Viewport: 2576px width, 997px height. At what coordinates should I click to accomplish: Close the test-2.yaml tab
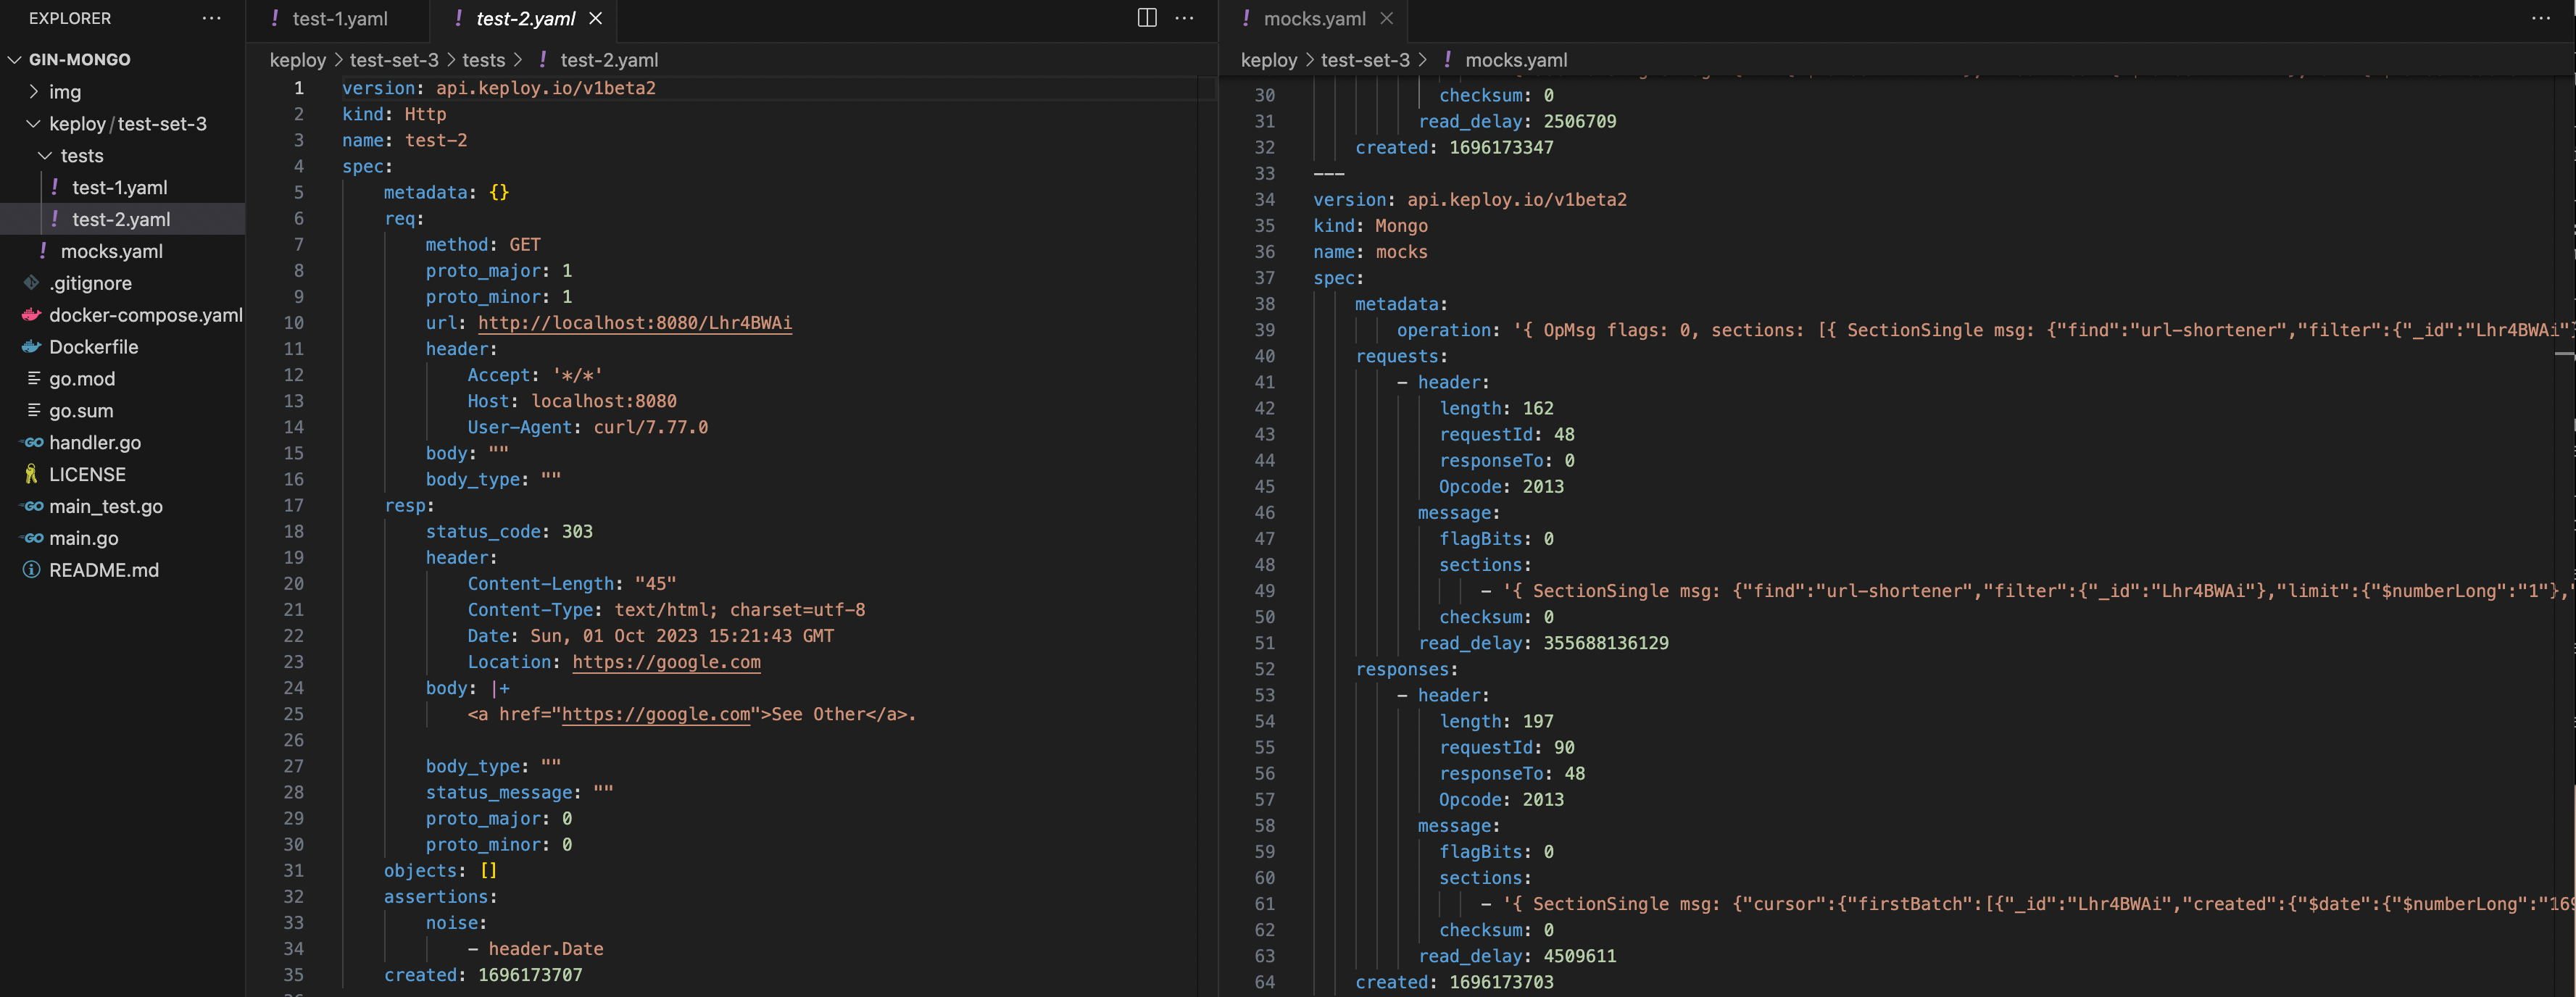596,18
